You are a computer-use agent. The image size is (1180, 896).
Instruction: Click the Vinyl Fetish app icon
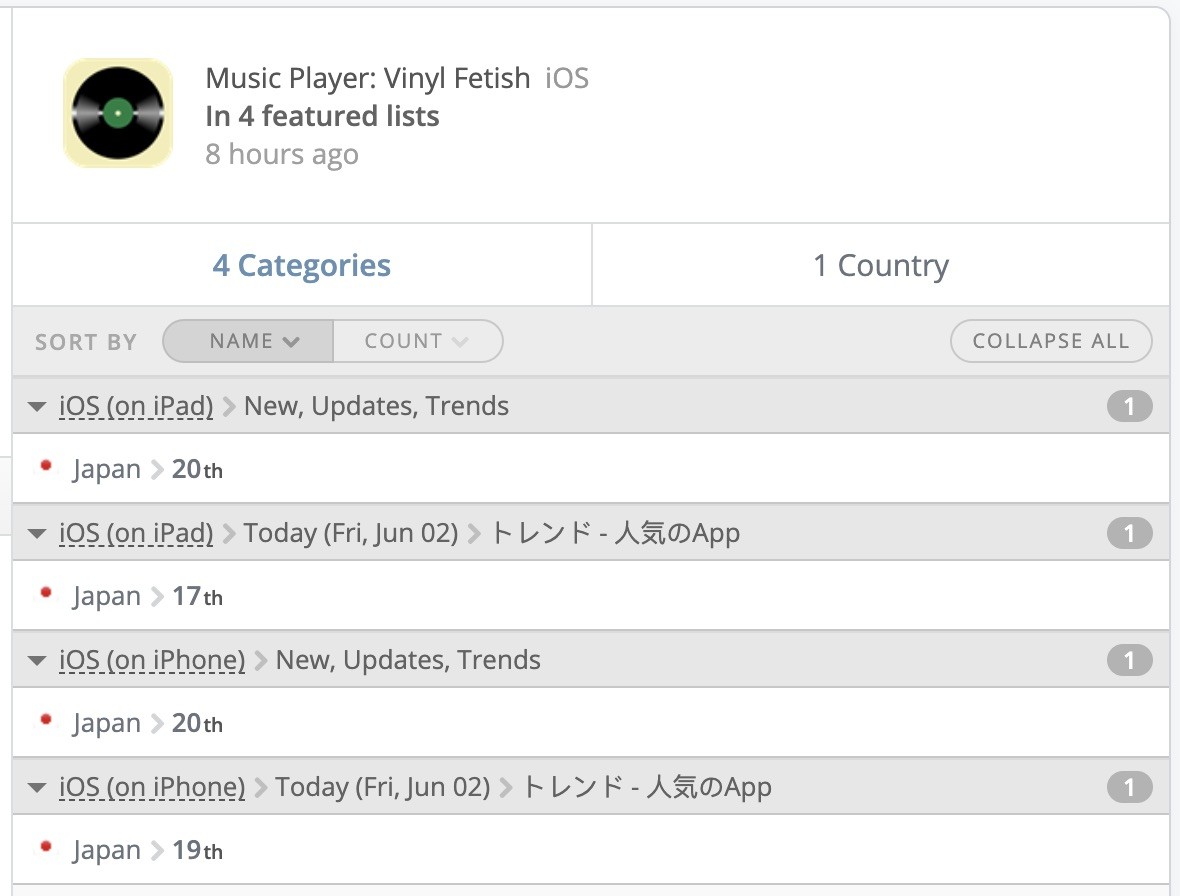pos(118,113)
